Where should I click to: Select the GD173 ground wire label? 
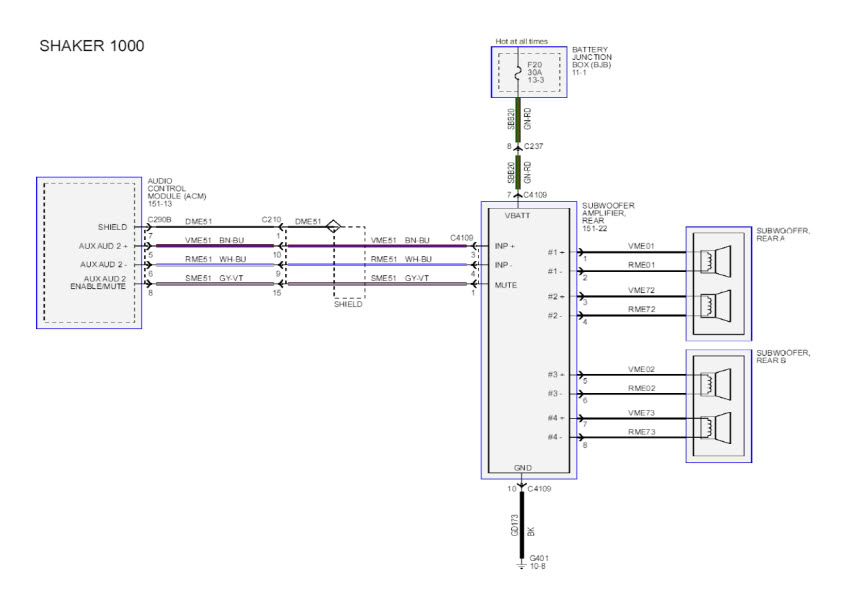pyautogui.click(x=514, y=525)
